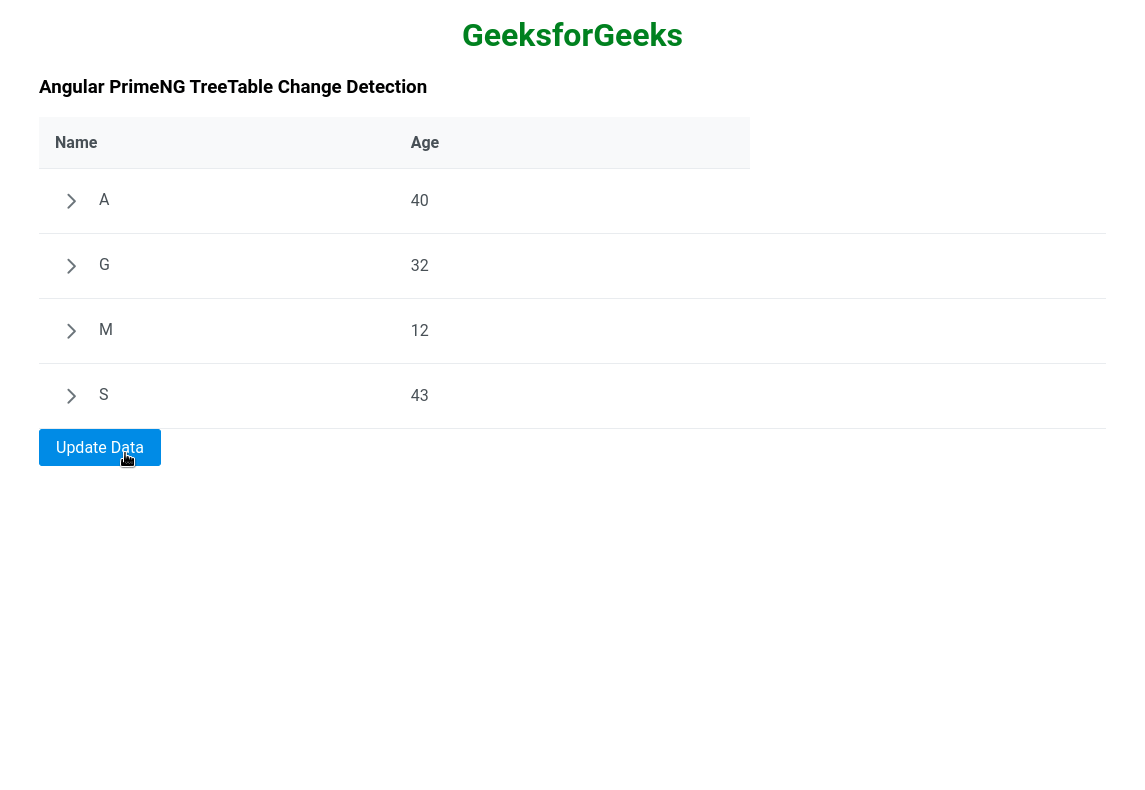Open child rows of node S
This screenshot has height=790, width=1145.
(71, 396)
